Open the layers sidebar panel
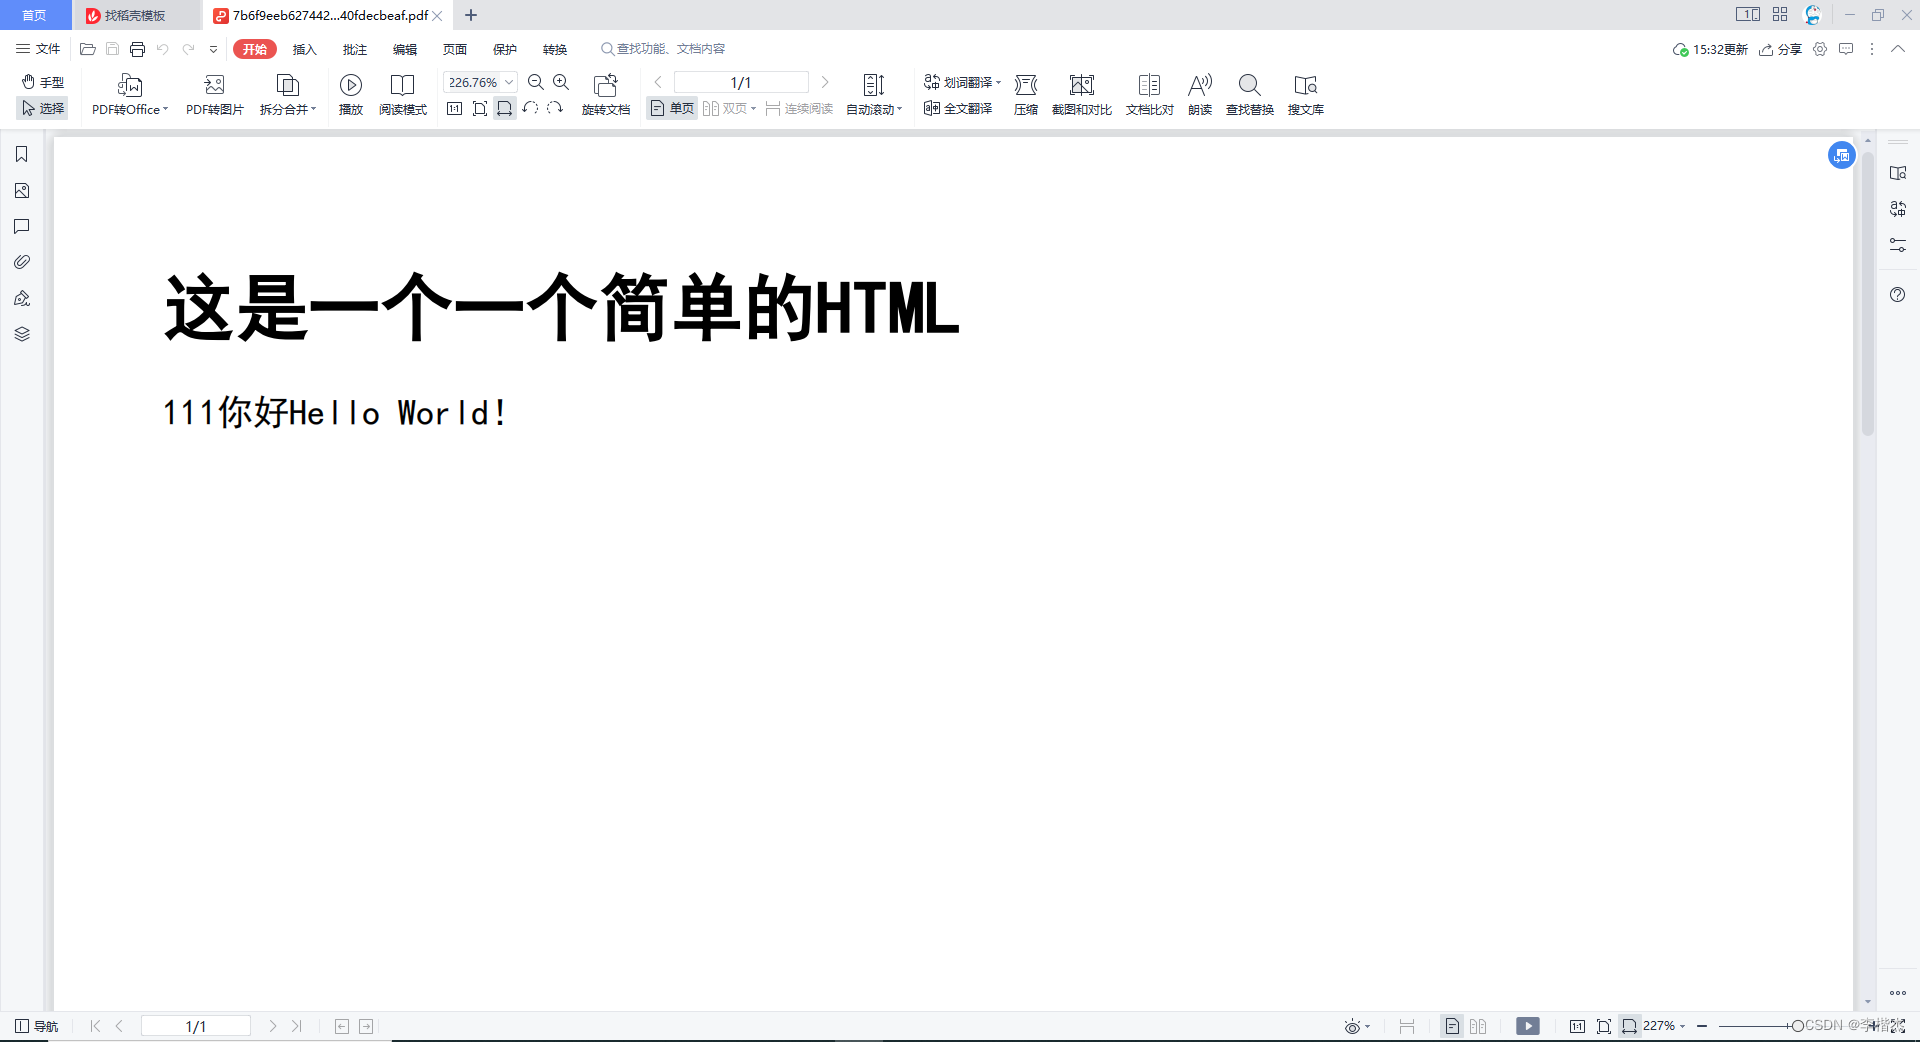 [x=22, y=334]
